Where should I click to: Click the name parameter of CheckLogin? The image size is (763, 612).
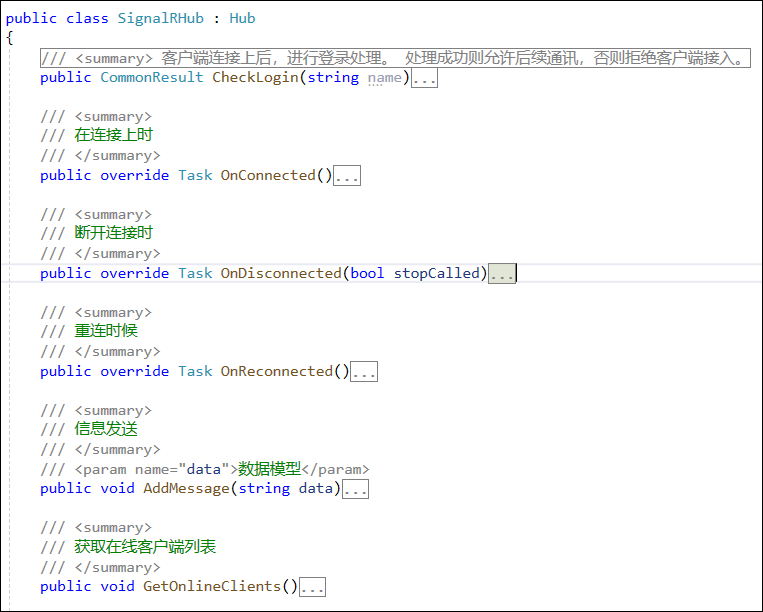point(384,78)
